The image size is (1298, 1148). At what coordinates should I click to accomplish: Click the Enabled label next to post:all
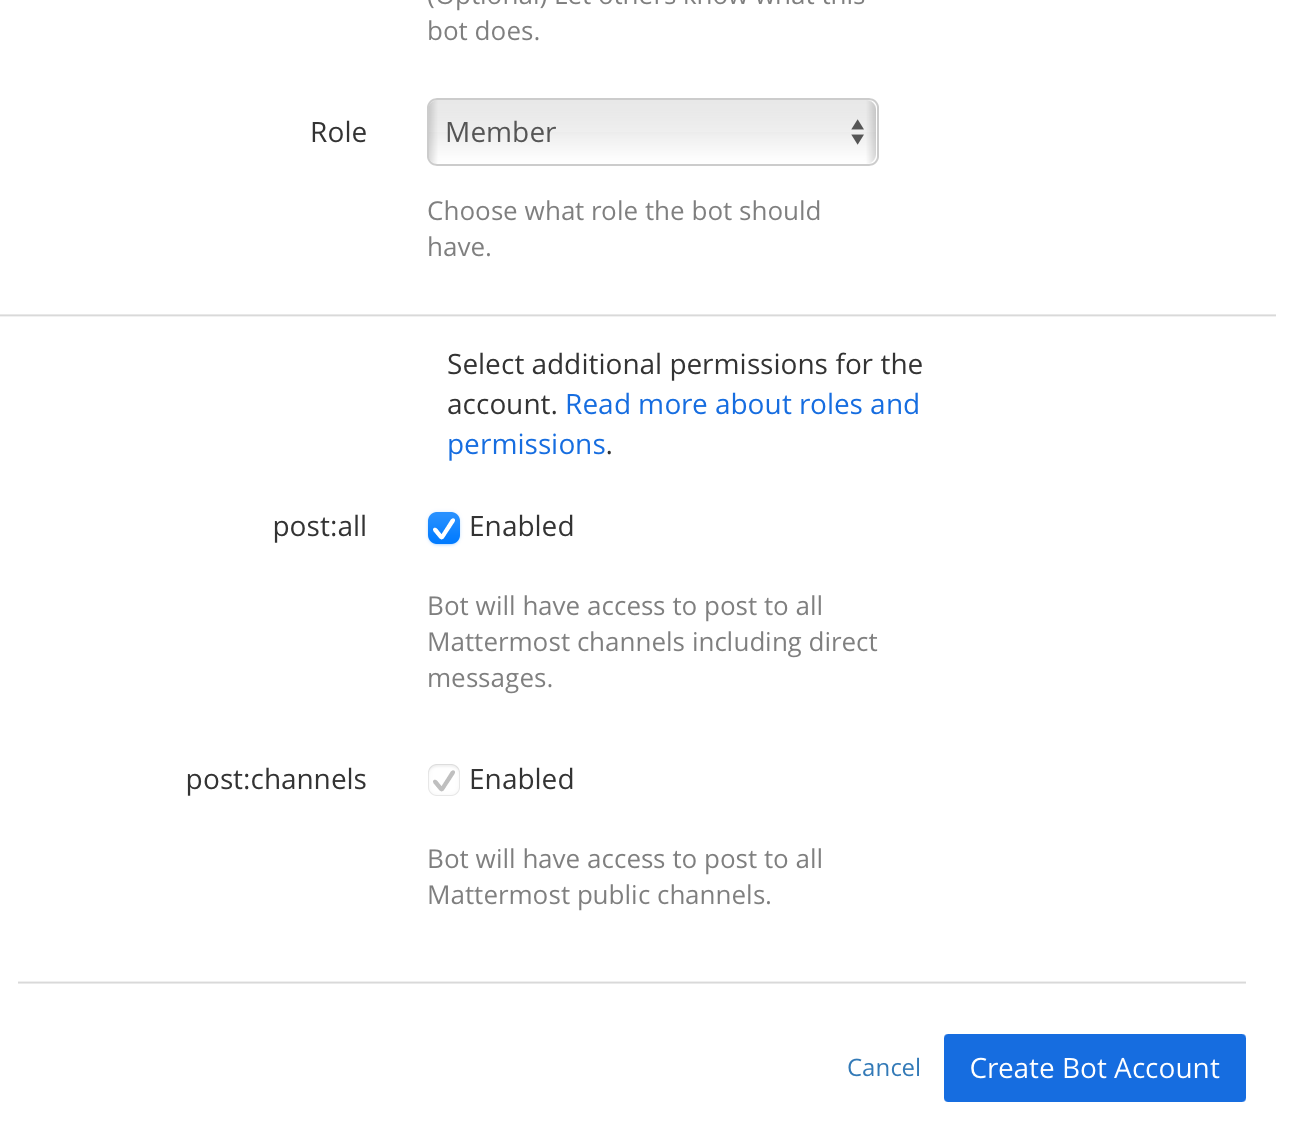521,527
